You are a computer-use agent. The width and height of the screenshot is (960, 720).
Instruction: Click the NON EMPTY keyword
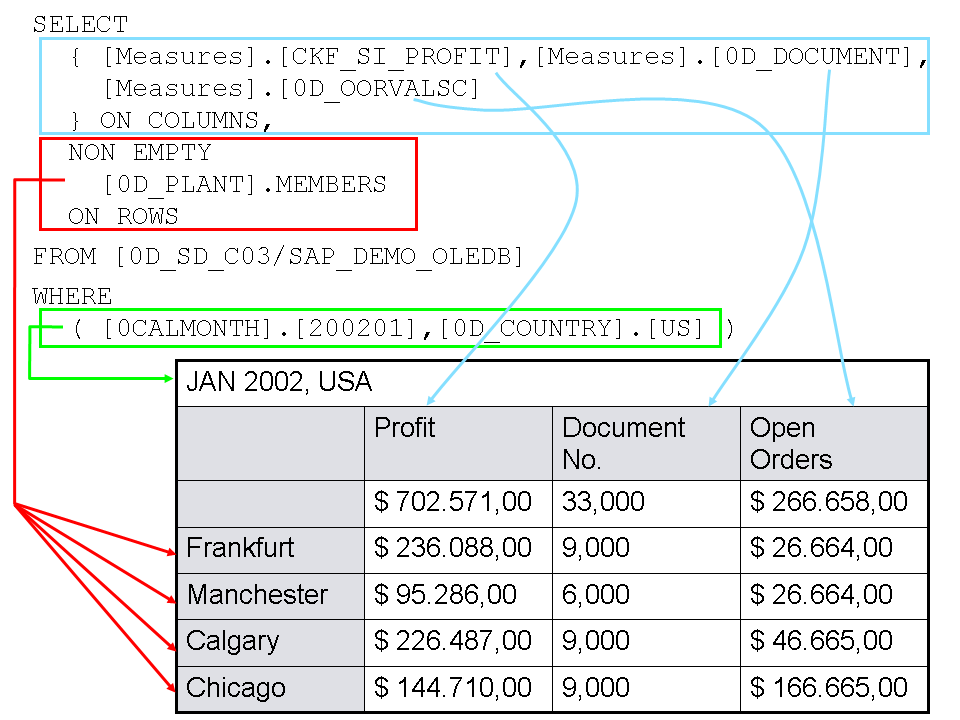click(139, 153)
